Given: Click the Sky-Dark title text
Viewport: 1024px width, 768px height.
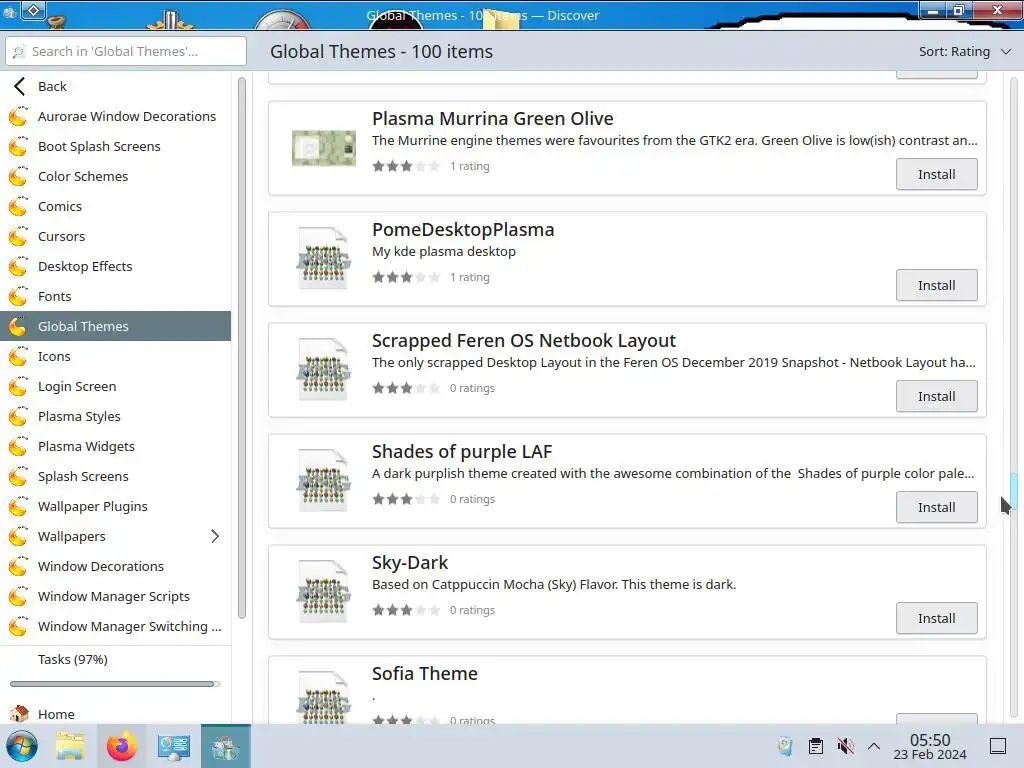Looking at the screenshot, I should click(410, 562).
